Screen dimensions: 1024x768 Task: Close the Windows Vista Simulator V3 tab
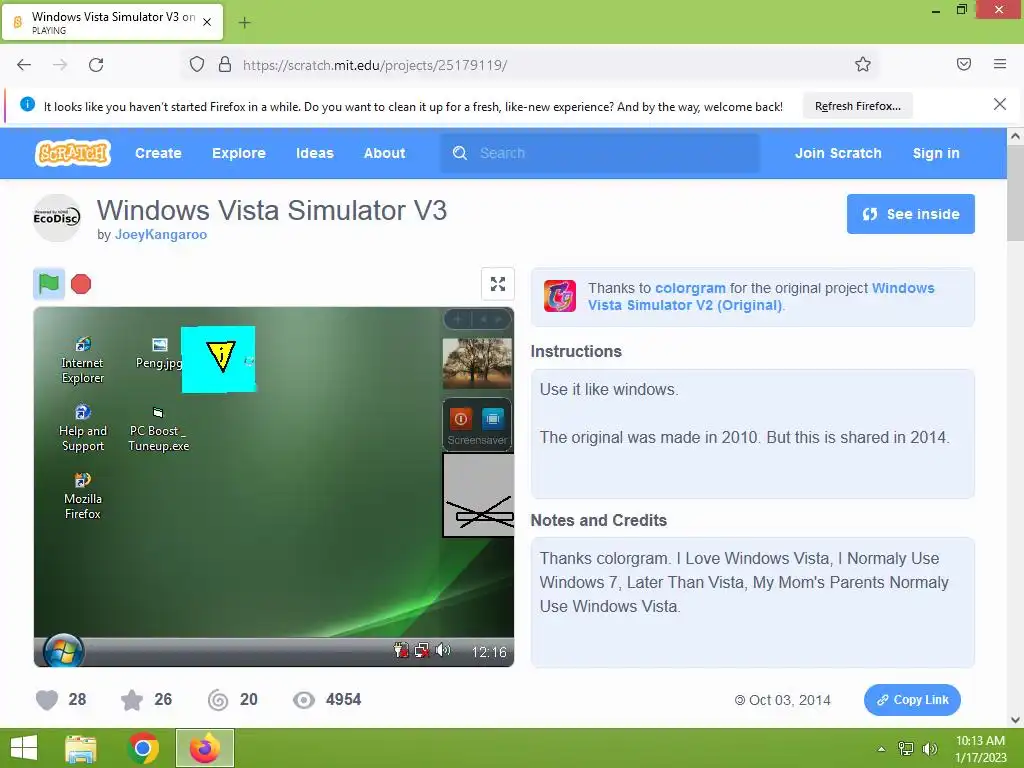tap(207, 22)
